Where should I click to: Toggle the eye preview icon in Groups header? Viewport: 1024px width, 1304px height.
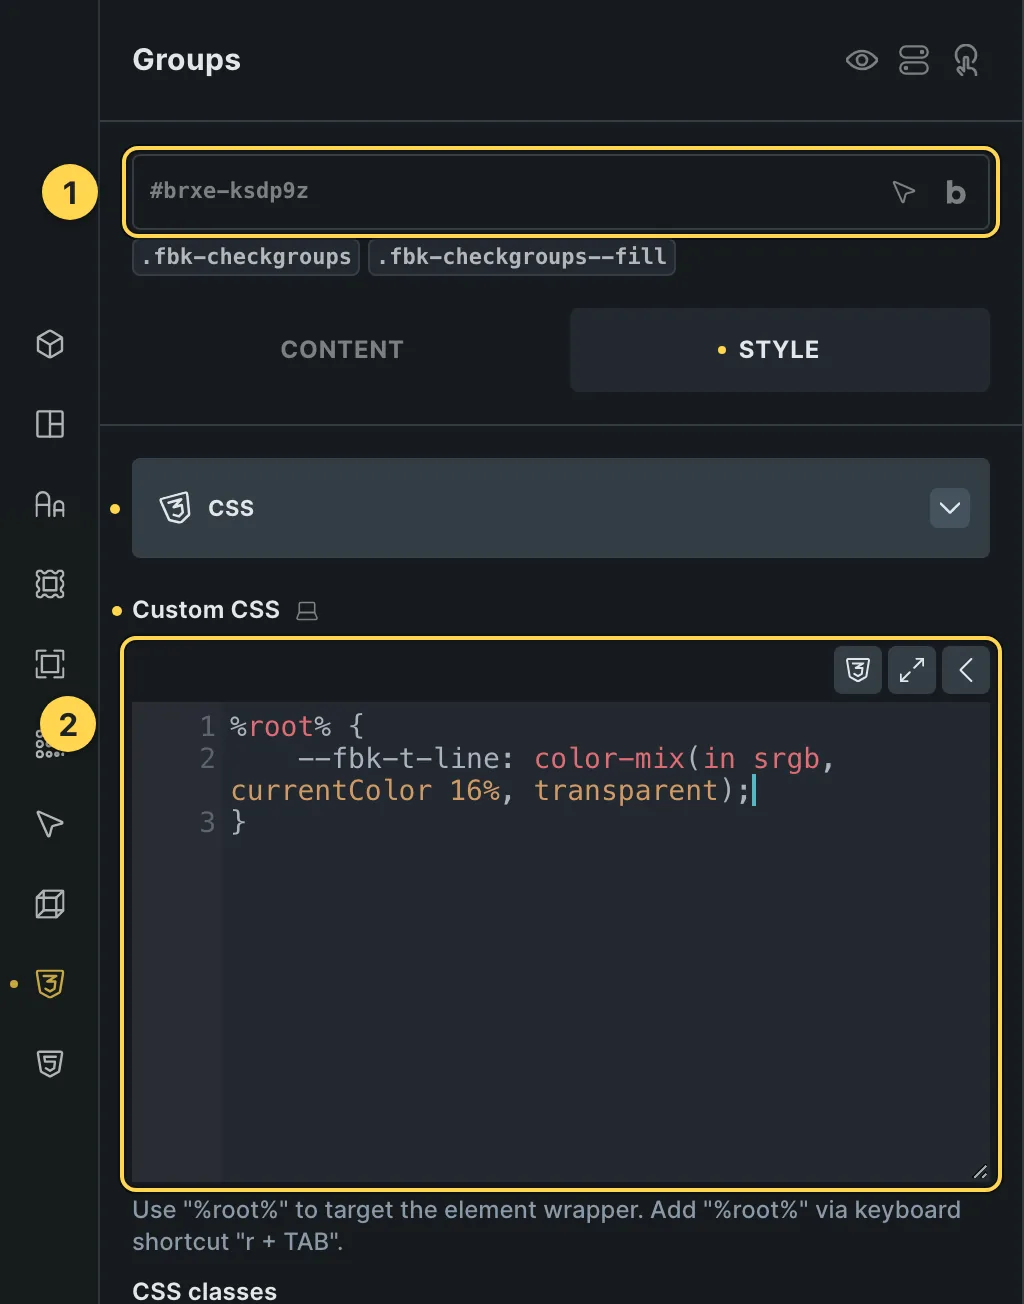(861, 60)
